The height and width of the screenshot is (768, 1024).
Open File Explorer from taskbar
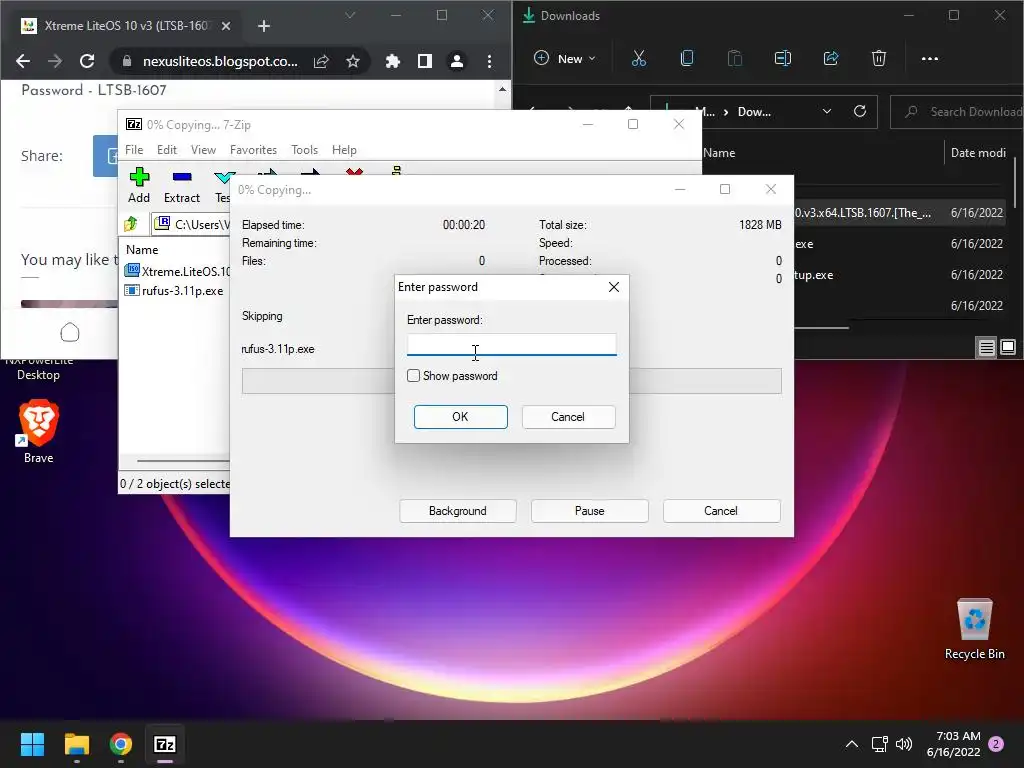(x=76, y=744)
